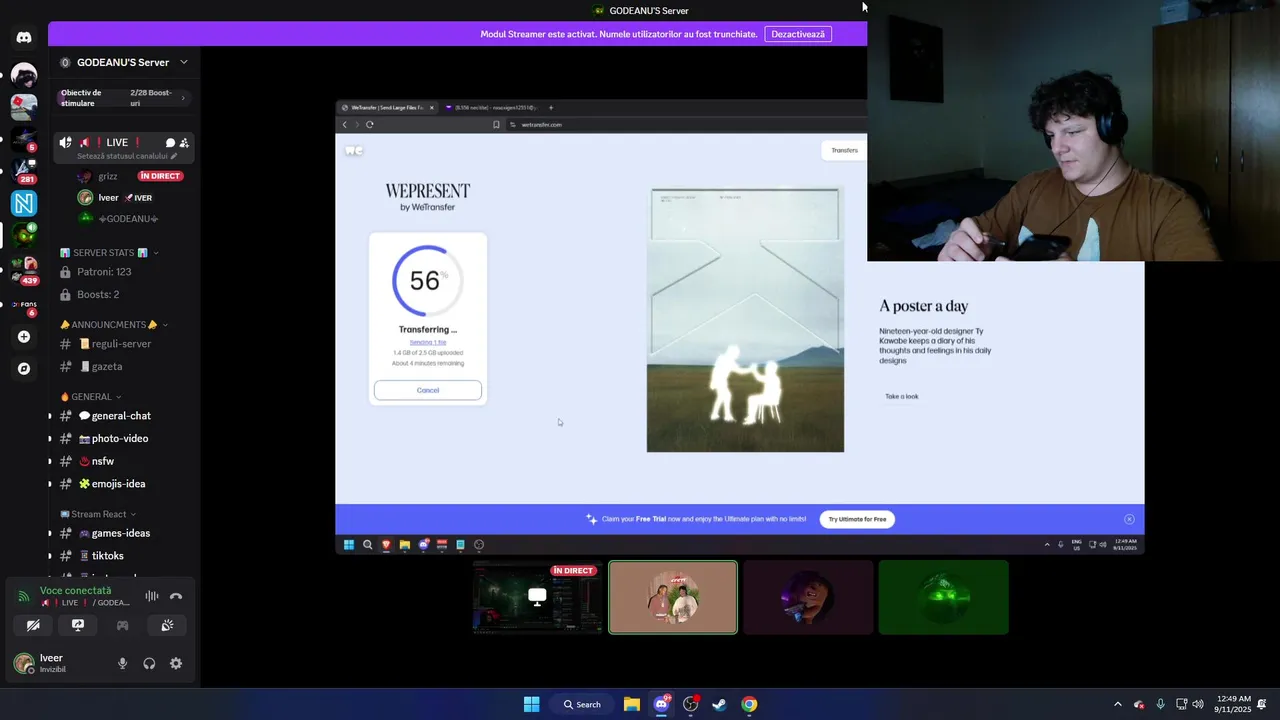Screen dimensions: 1280x720
Task: Disable Streamer Mode with Dezactivează
Action: tap(798, 34)
